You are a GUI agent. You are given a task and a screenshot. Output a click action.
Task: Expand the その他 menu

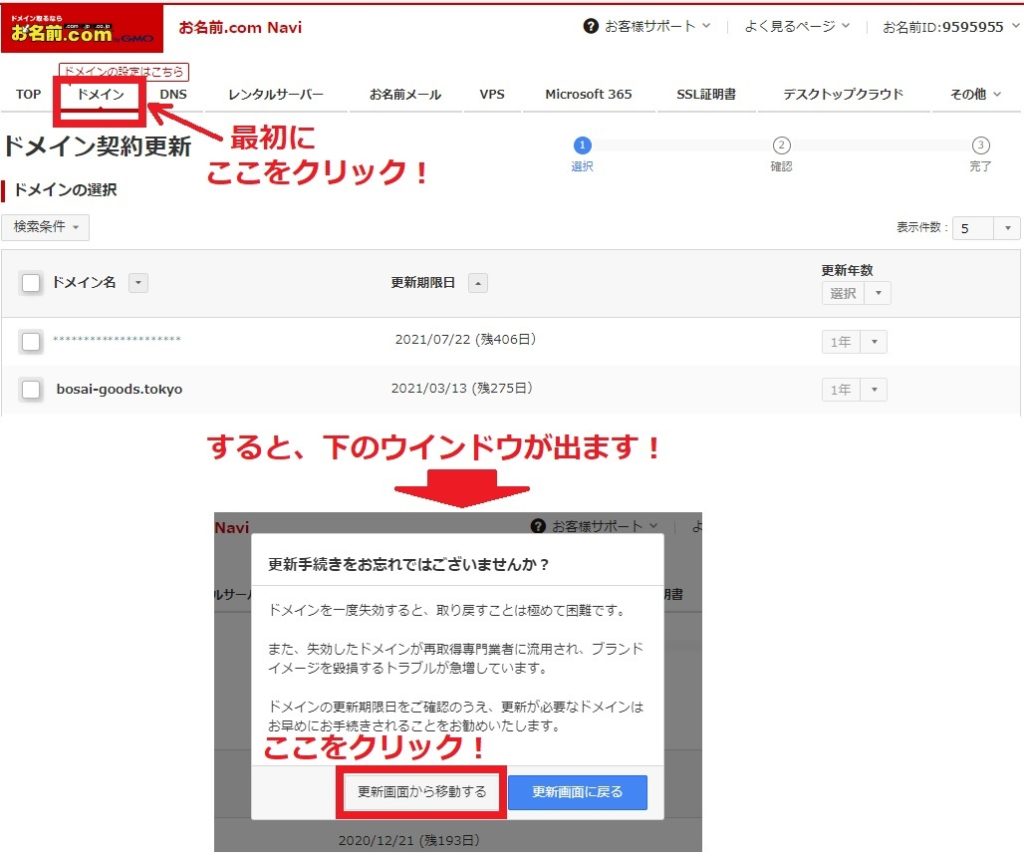(x=975, y=94)
